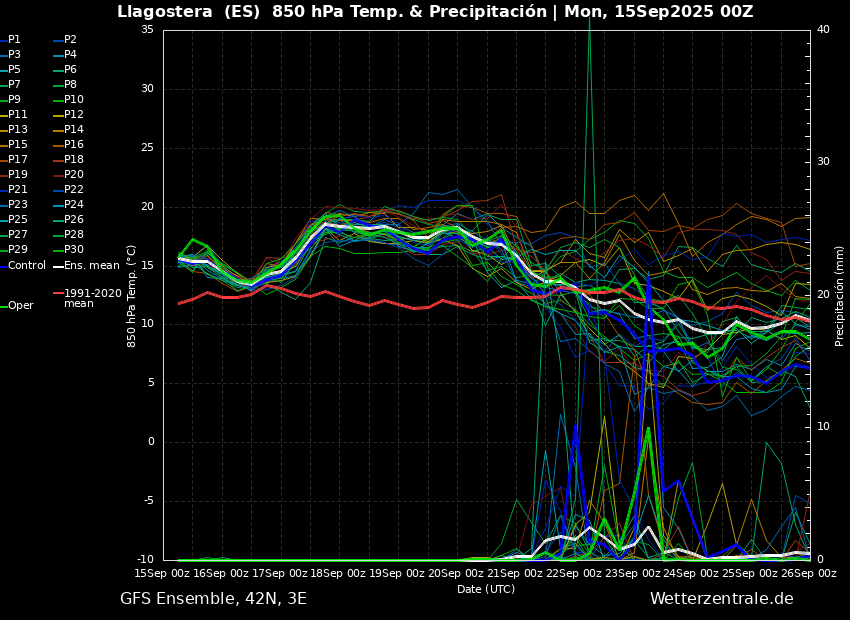Click the '850 hPa Temp. (°C)' axis title
The height and width of the screenshot is (620, 850).
pyautogui.click(x=131, y=296)
